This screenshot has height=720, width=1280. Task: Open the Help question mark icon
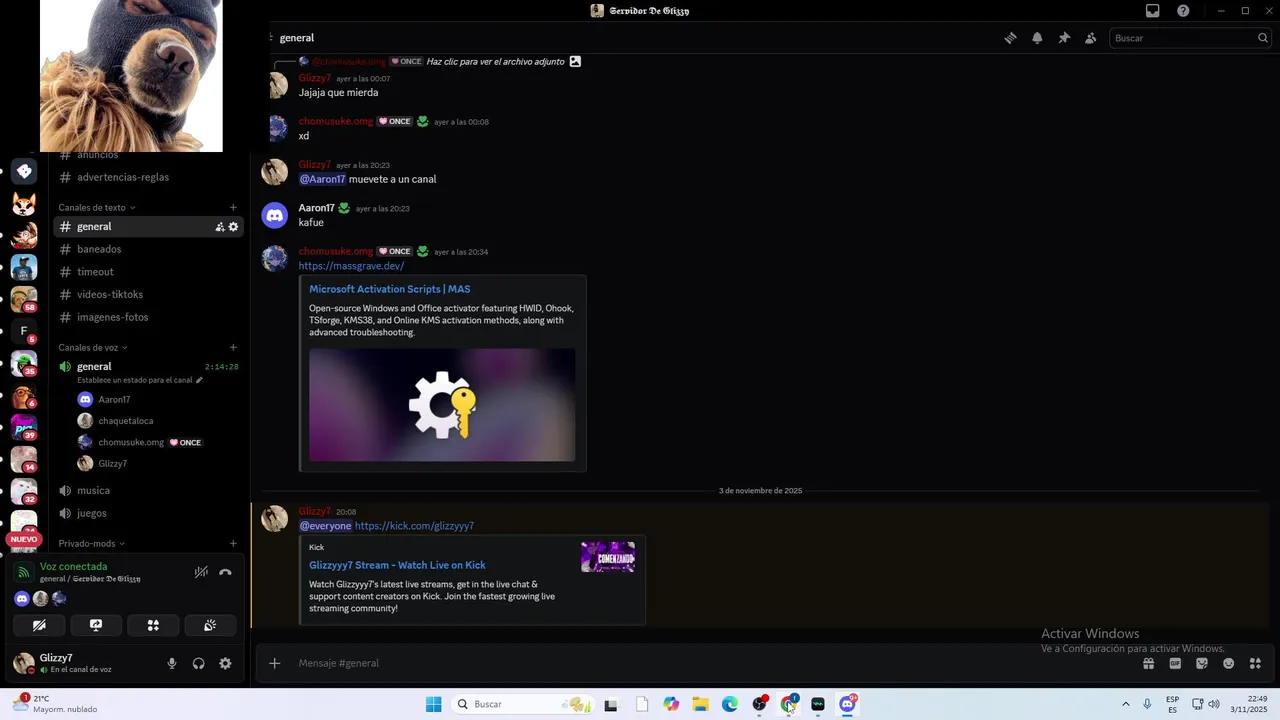[1183, 11]
